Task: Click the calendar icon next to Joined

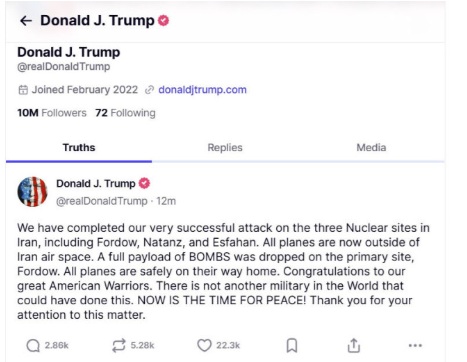Action: point(23,90)
